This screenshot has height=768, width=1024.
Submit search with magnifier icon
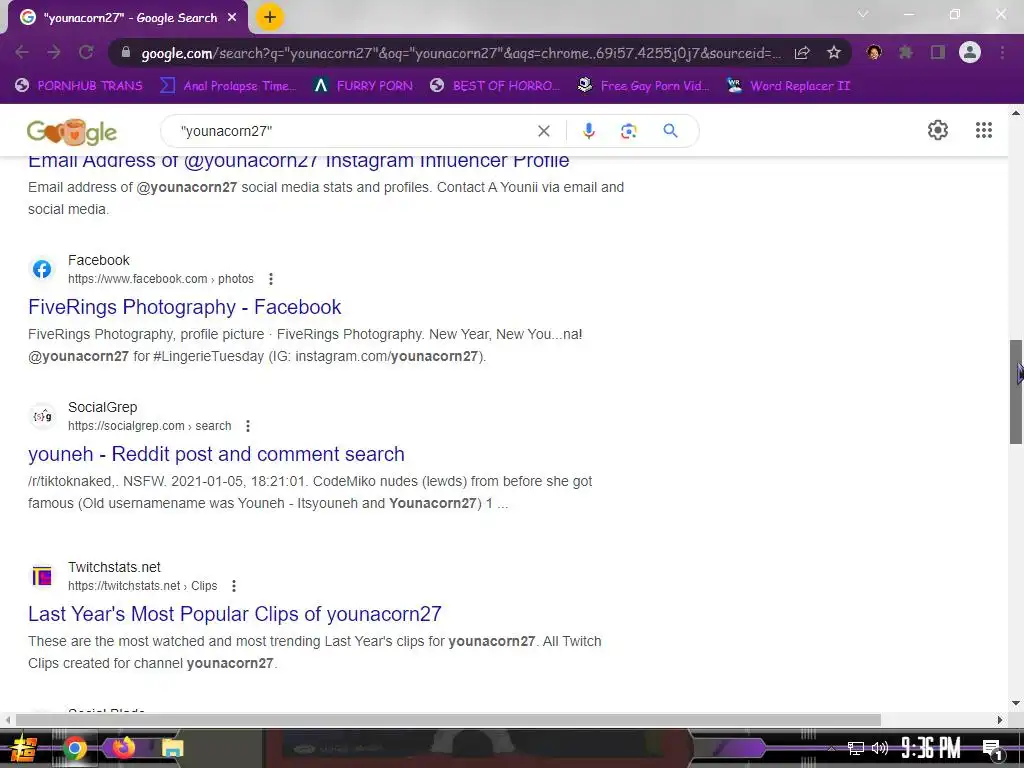pyautogui.click(x=670, y=131)
